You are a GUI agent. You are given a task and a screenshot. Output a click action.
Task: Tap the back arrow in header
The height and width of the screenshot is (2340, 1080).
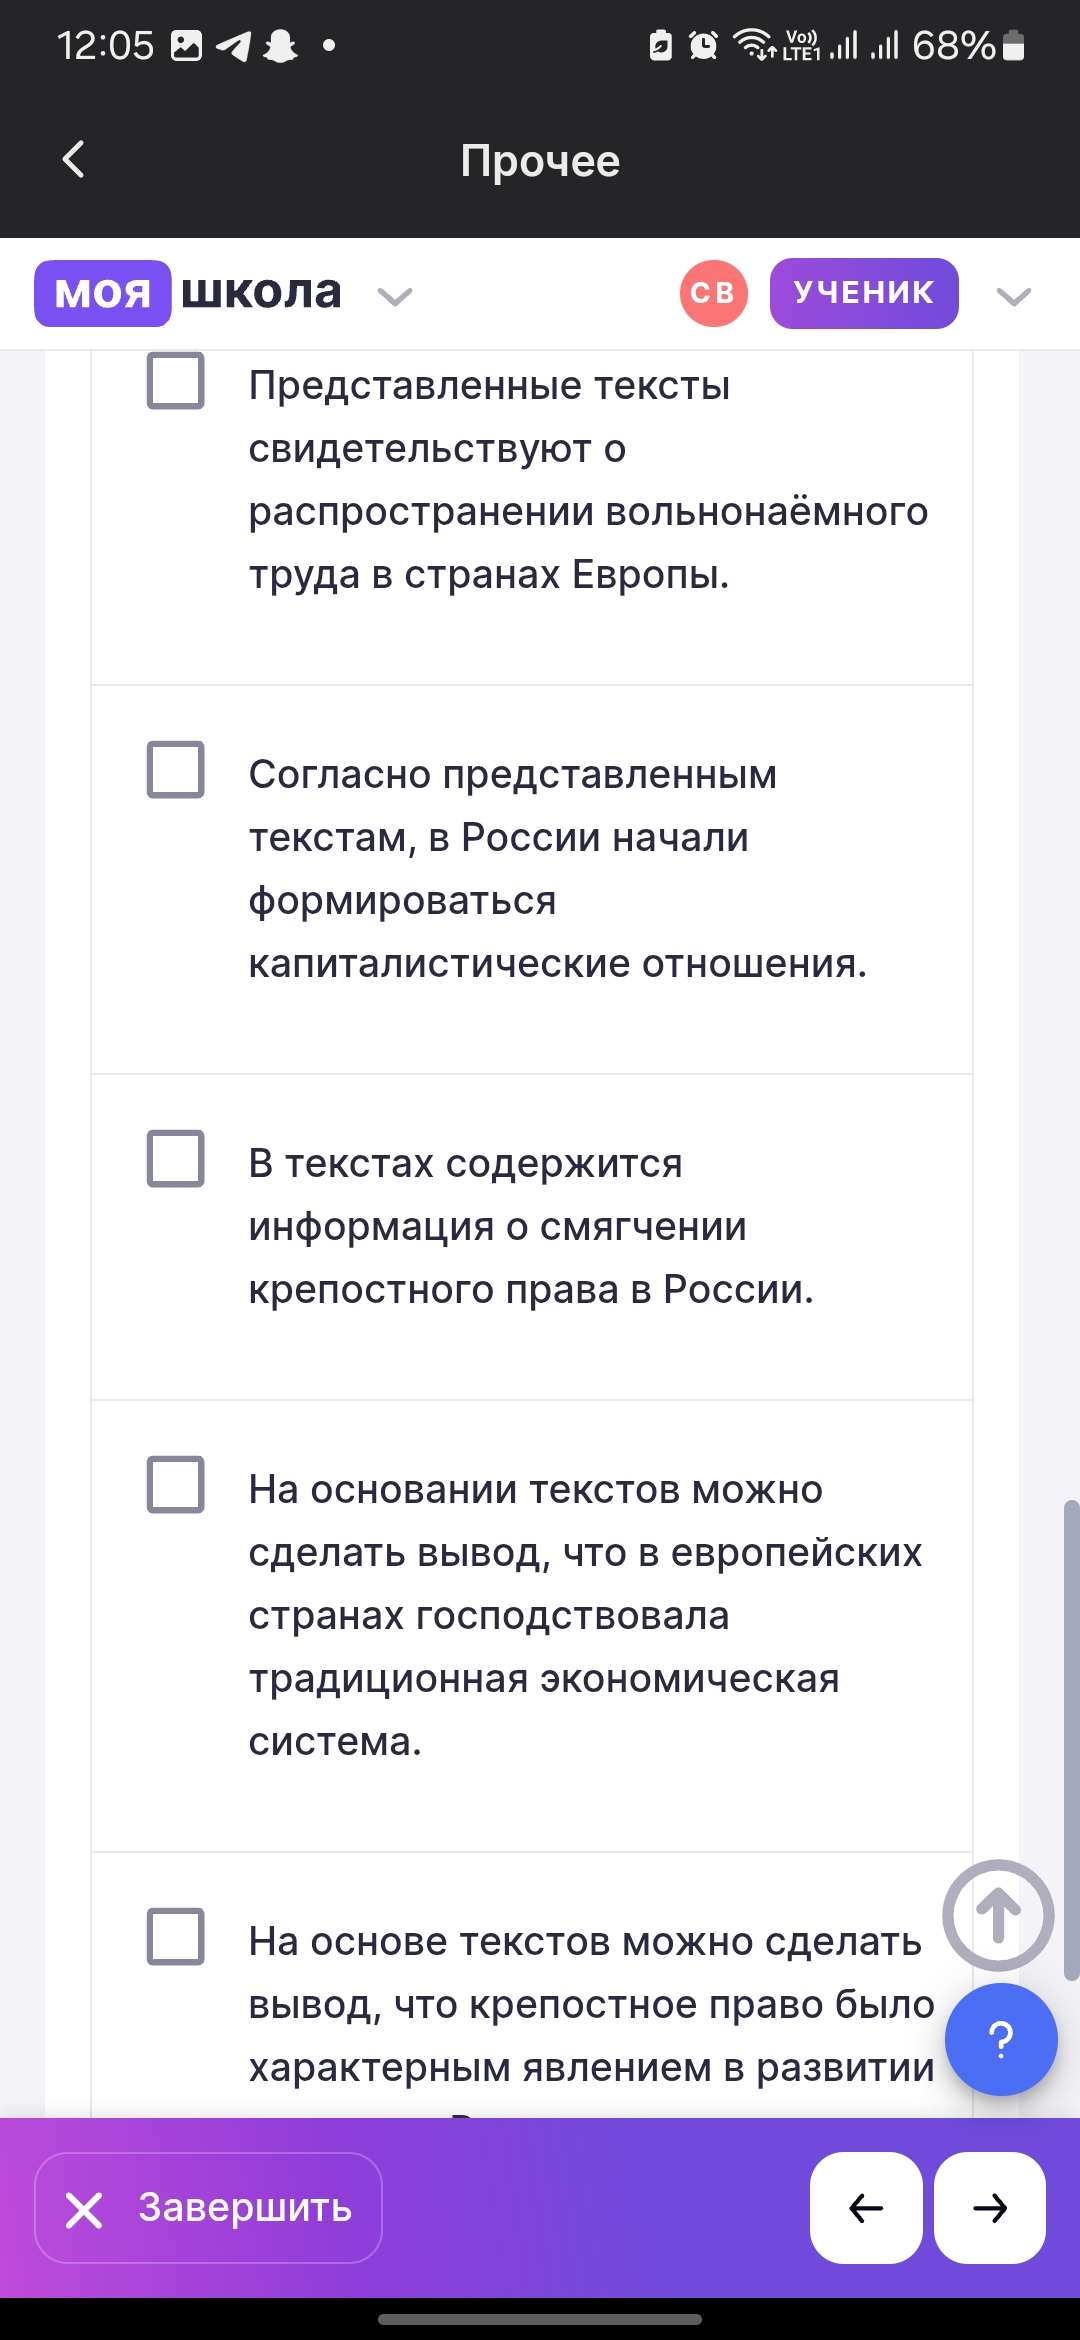[73, 159]
